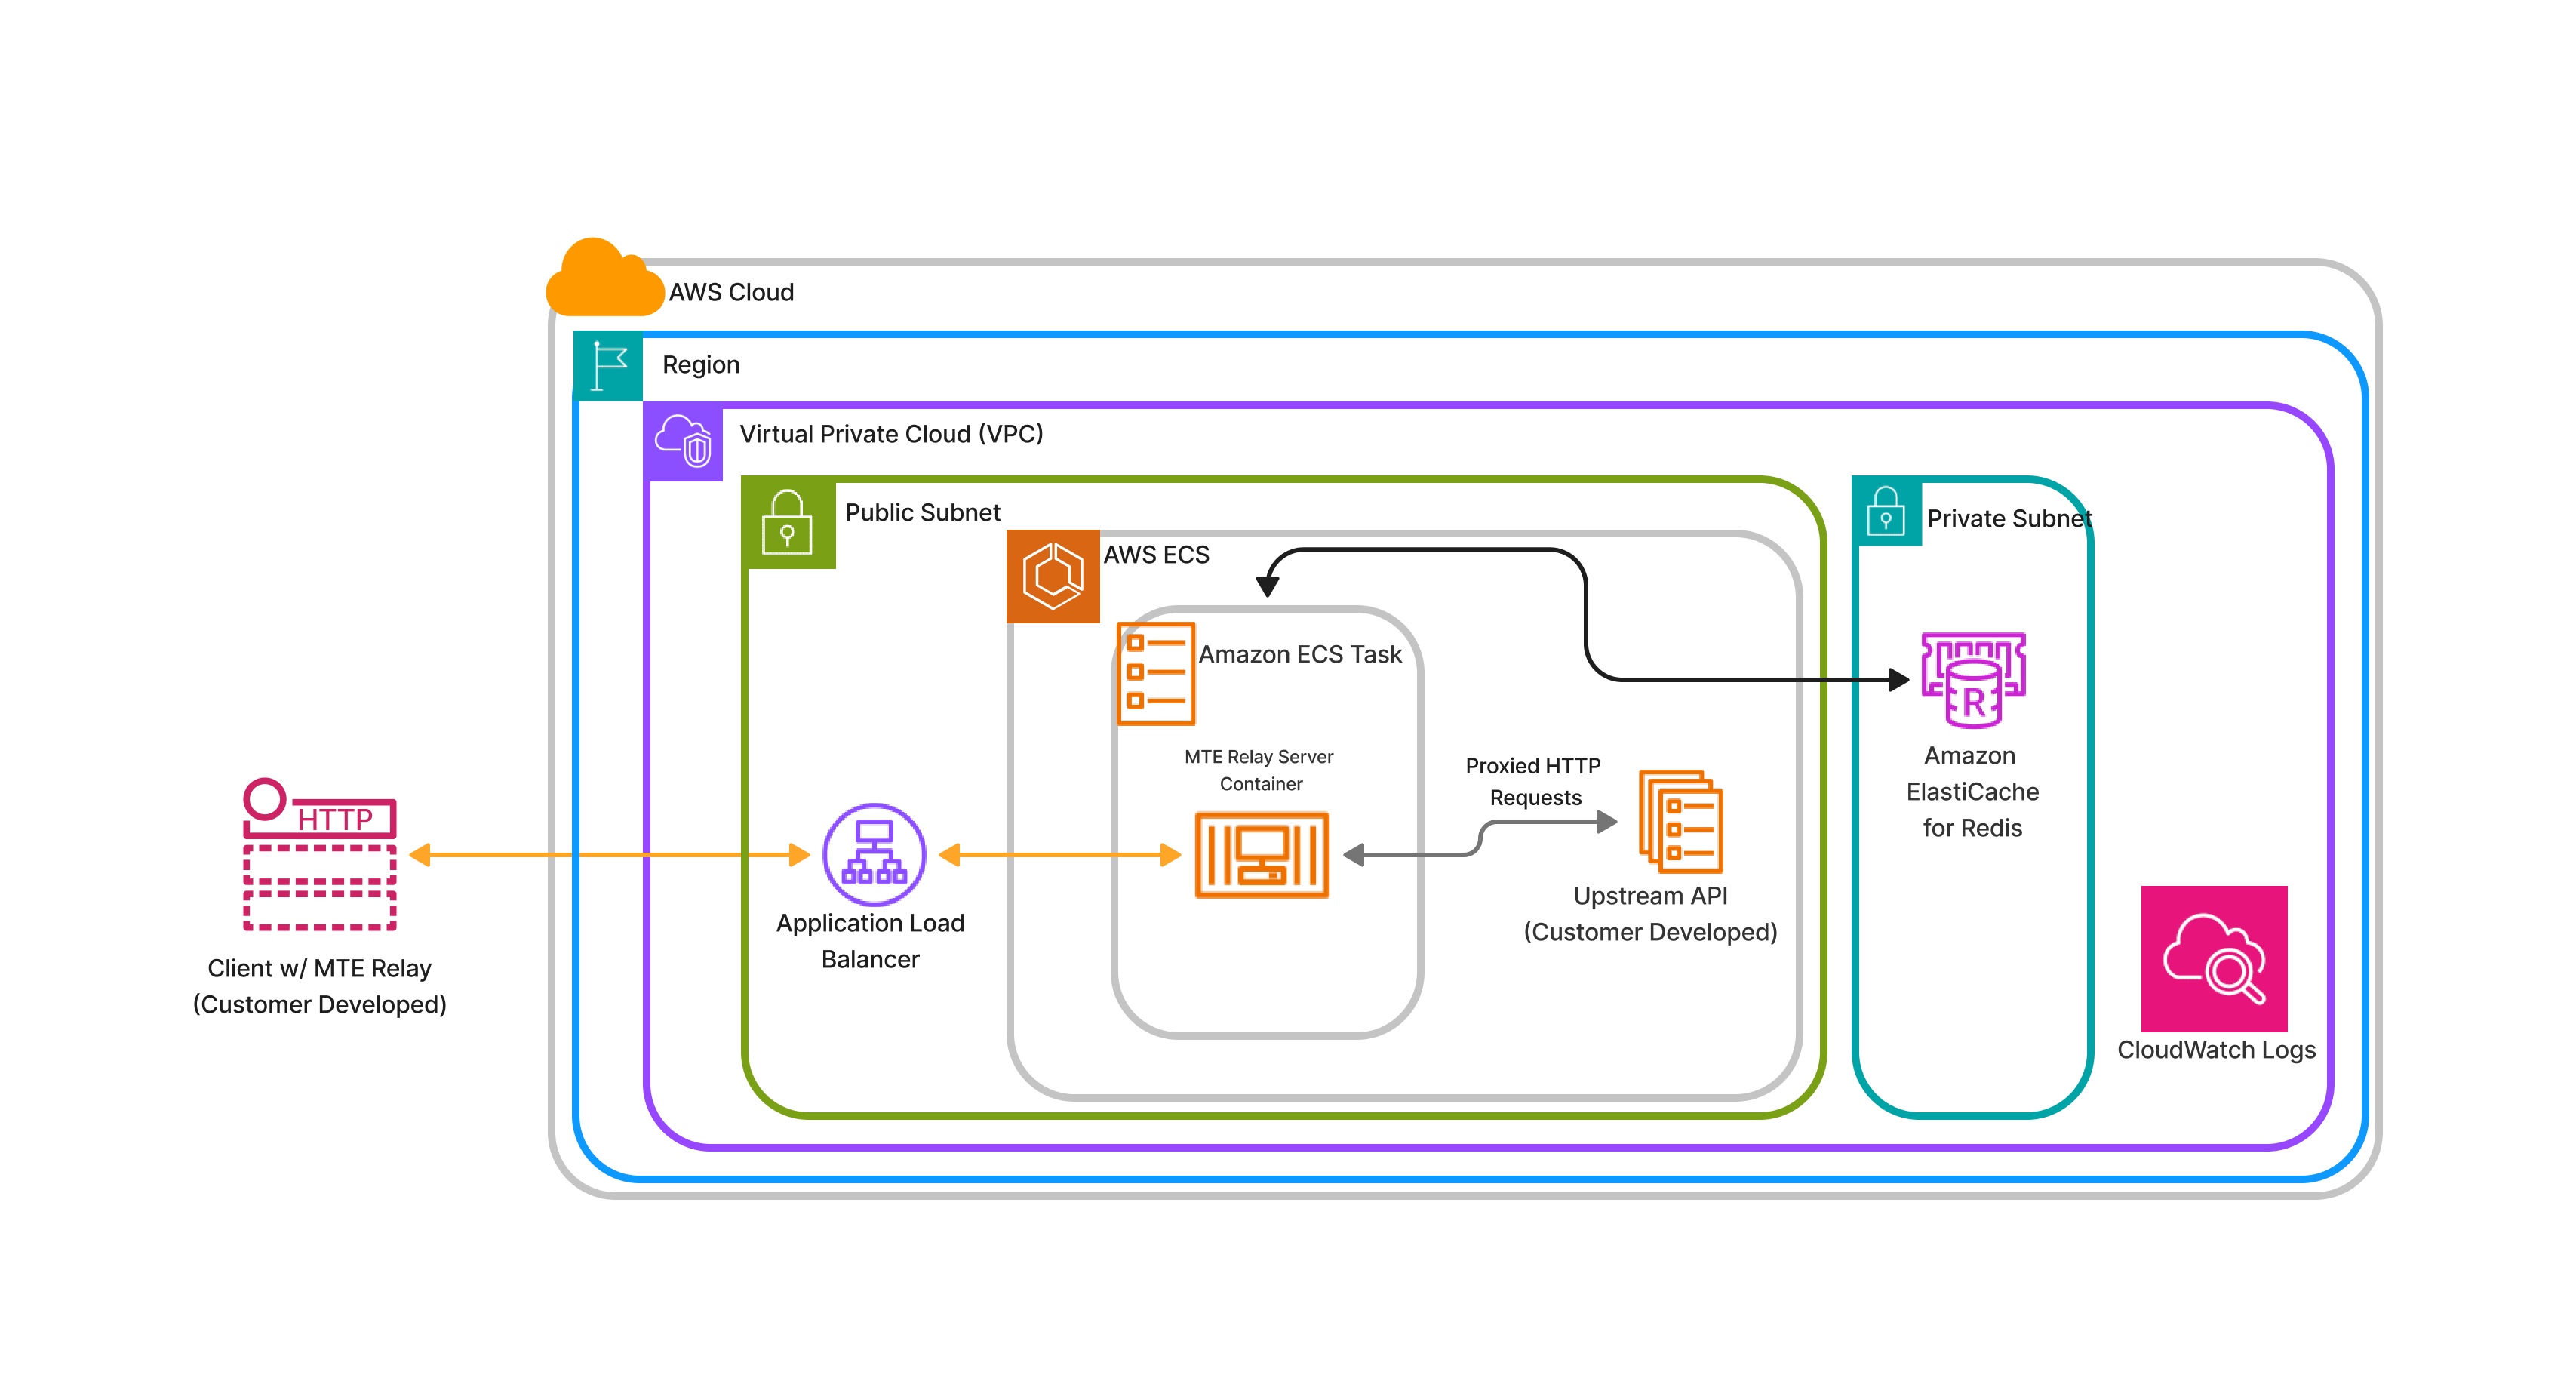The width and height of the screenshot is (2576, 1393).
Task: Select the "AWS ECS" label
Action: [1156, 554]
